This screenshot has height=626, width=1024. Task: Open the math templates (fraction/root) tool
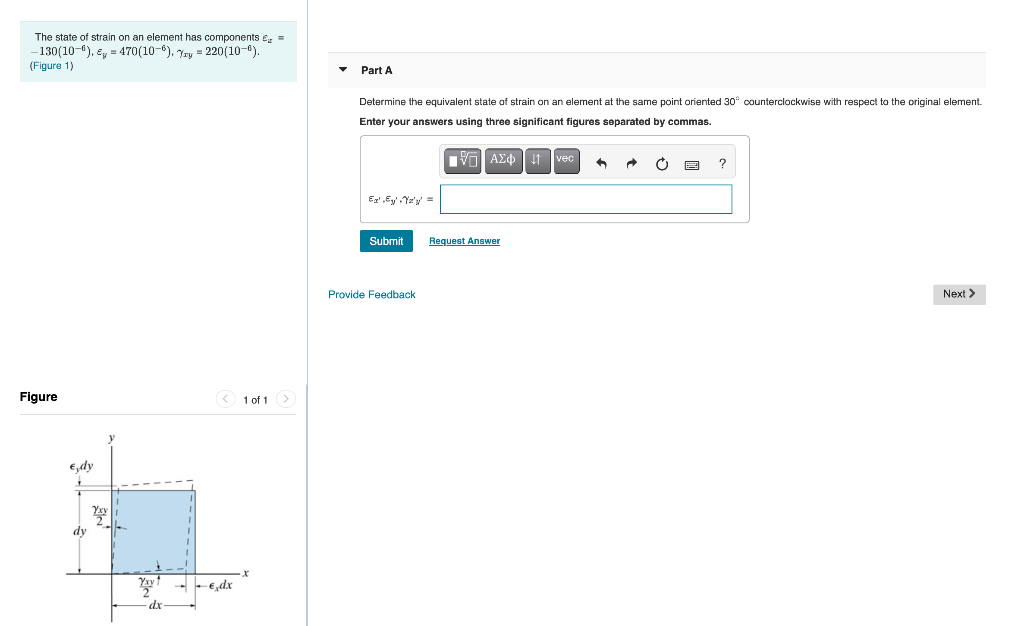pyautogui.click(x=462, y=160)
